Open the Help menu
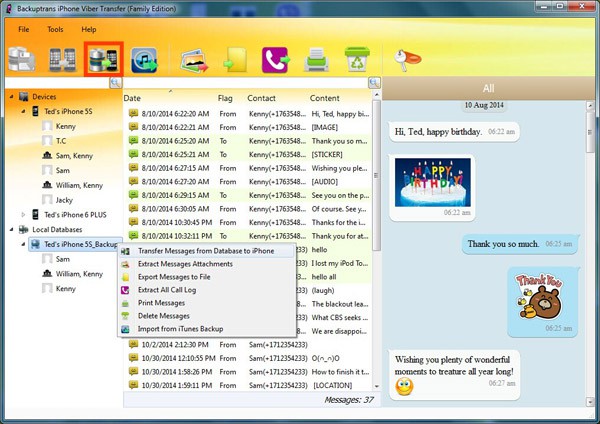 [x=88, y=29]
